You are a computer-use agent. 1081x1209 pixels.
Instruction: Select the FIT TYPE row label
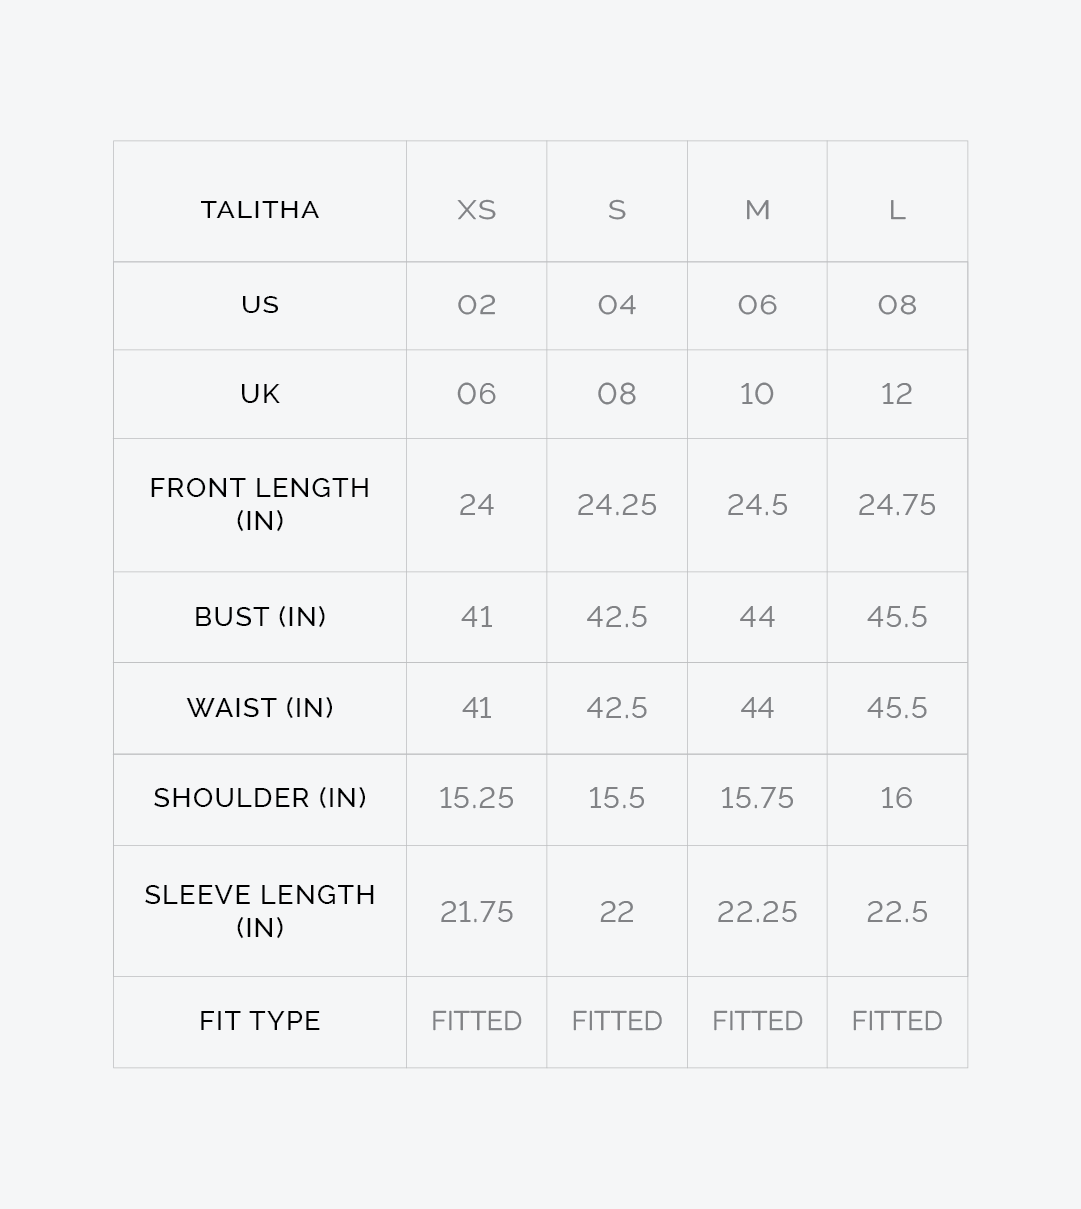click(260, 1021)
